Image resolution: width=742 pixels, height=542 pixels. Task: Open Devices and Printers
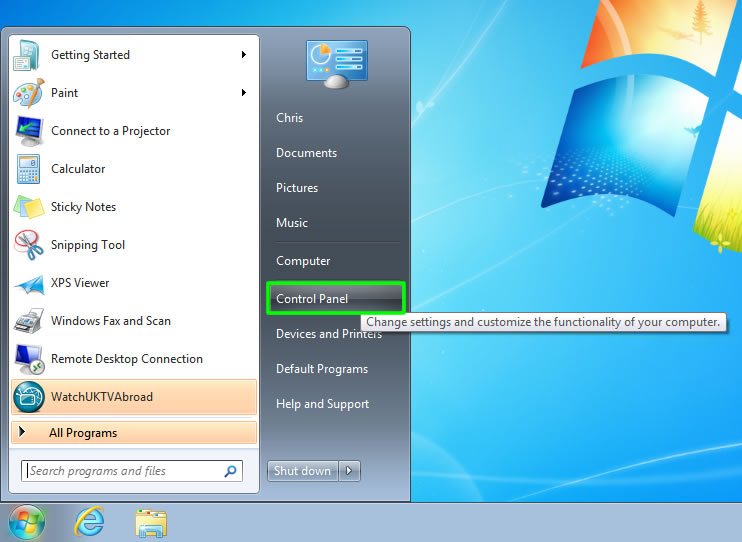(329, 334)
